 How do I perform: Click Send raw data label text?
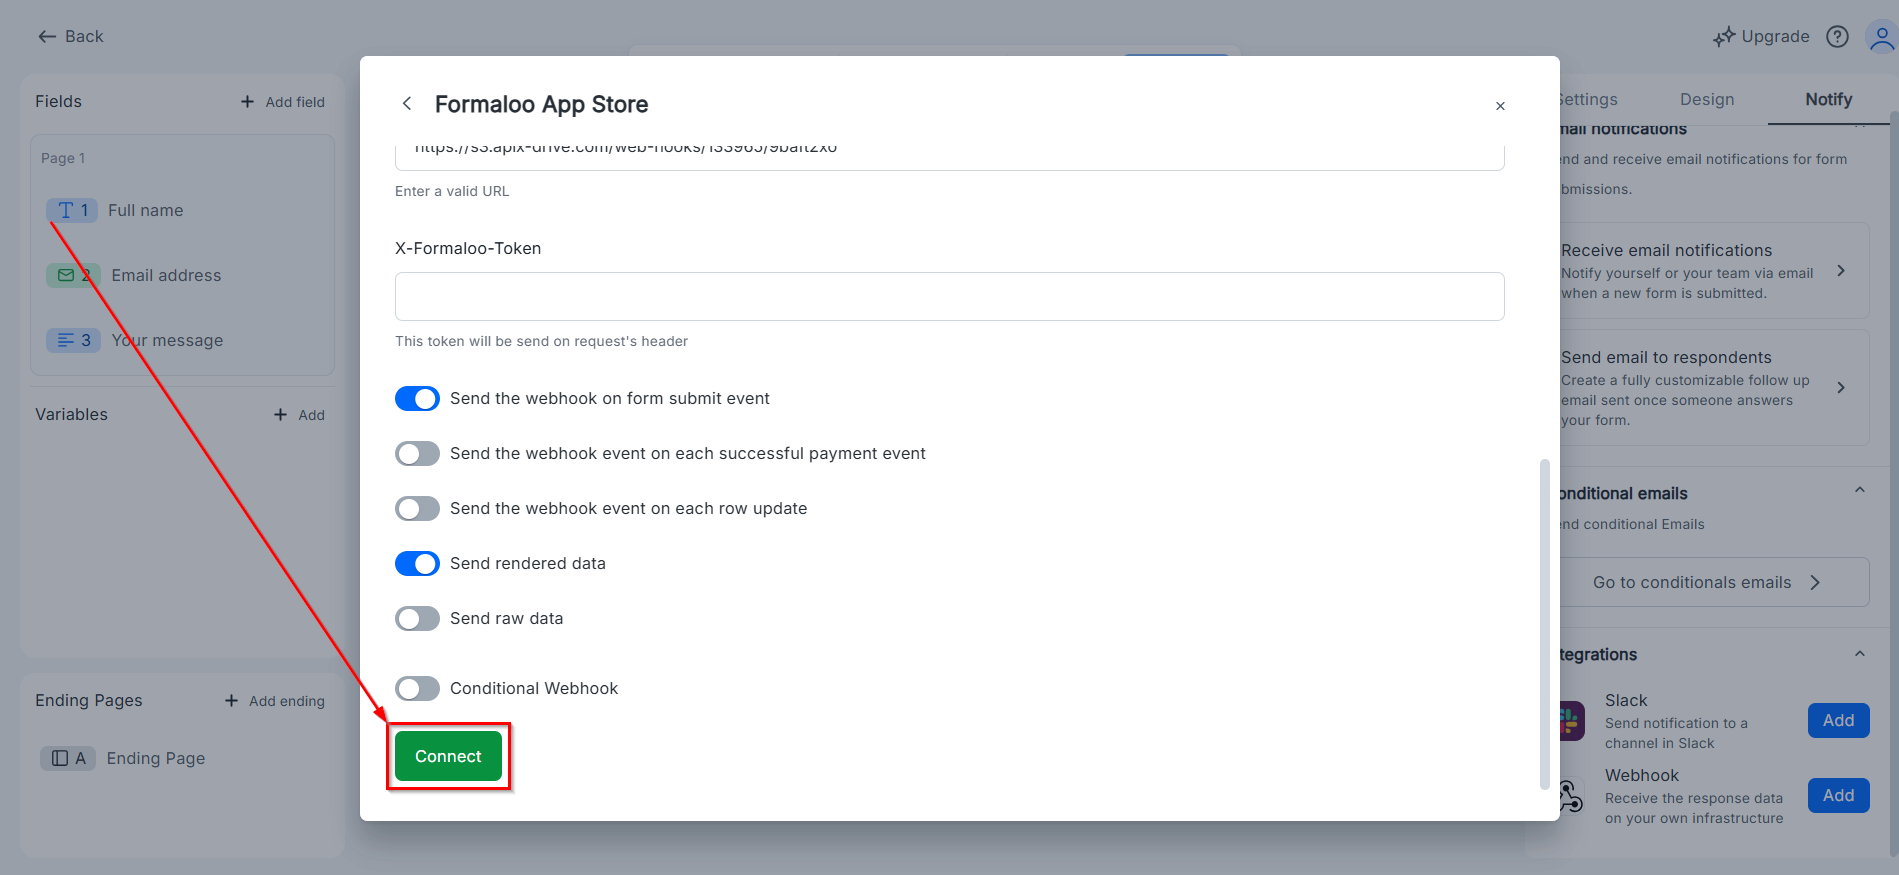(x=506, y=619)
